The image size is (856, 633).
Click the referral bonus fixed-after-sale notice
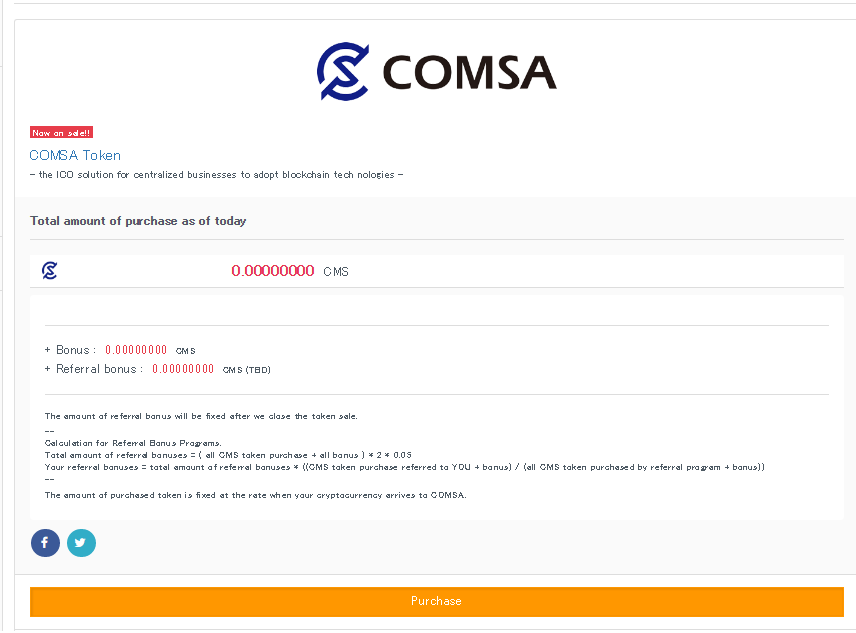click(x=201, y=416)
